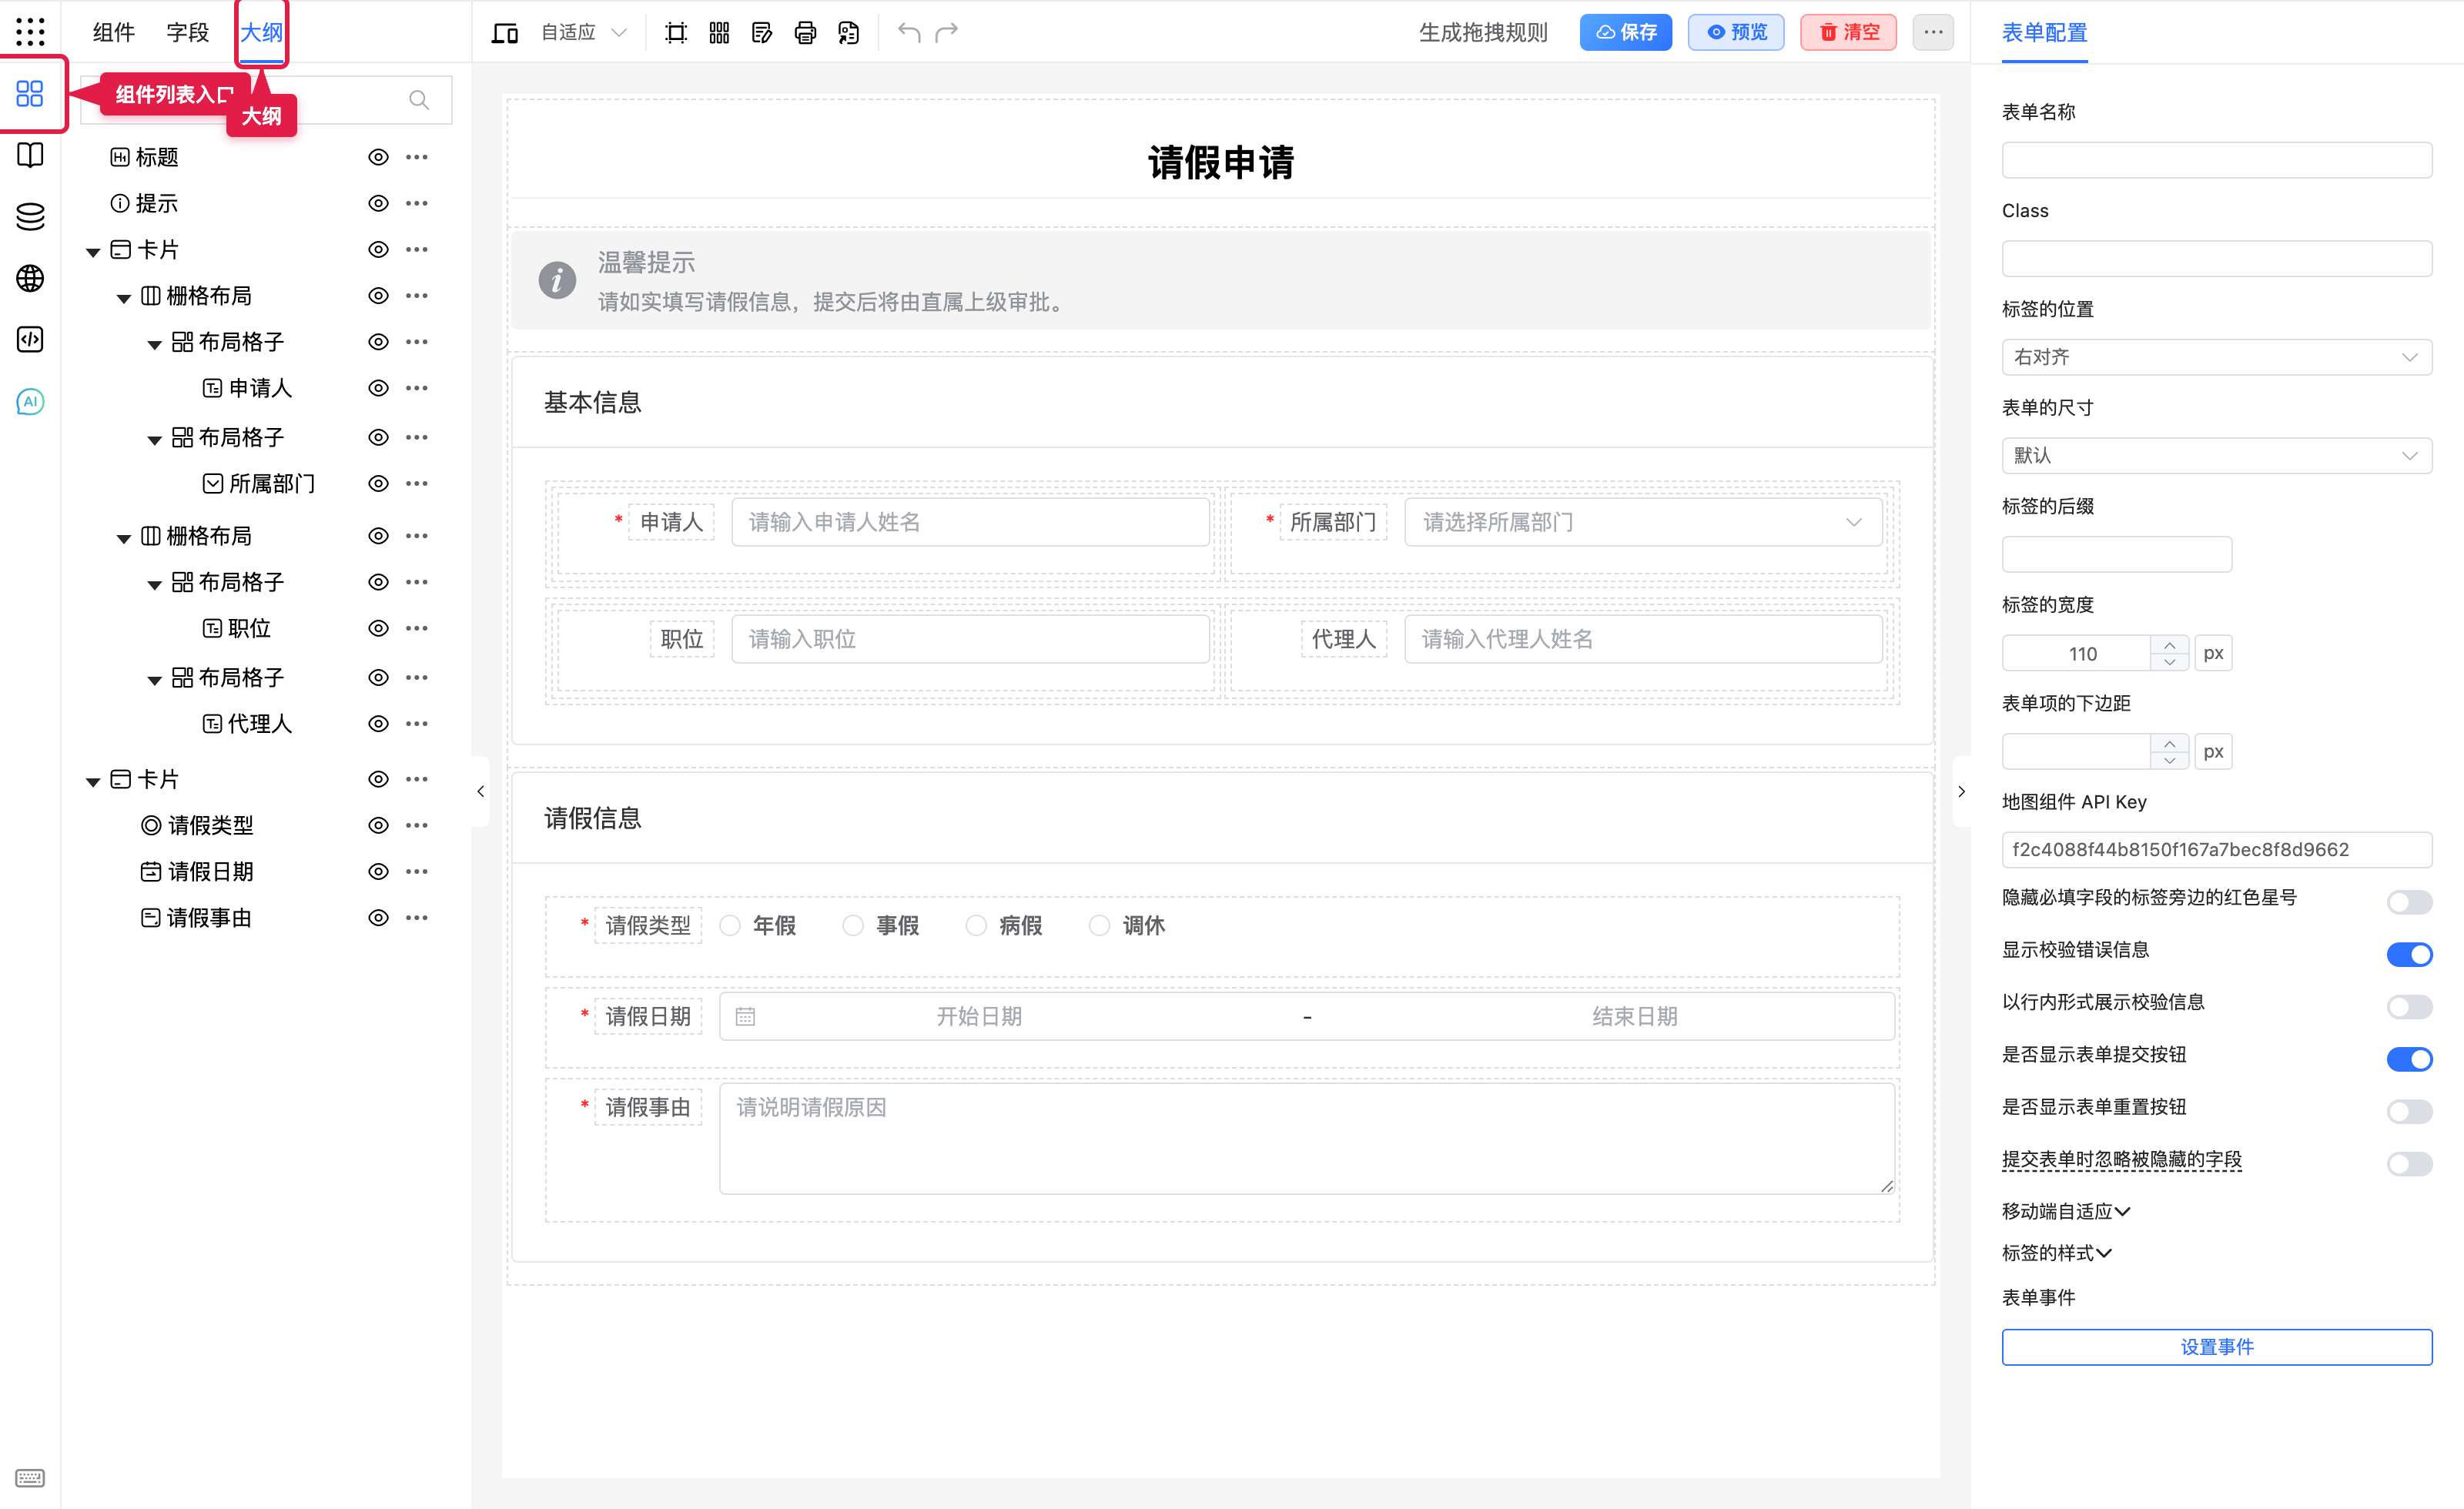Open more options for 请假事由 row
This screenshot has height=1509, width=2464.
[x=417, y=917]
